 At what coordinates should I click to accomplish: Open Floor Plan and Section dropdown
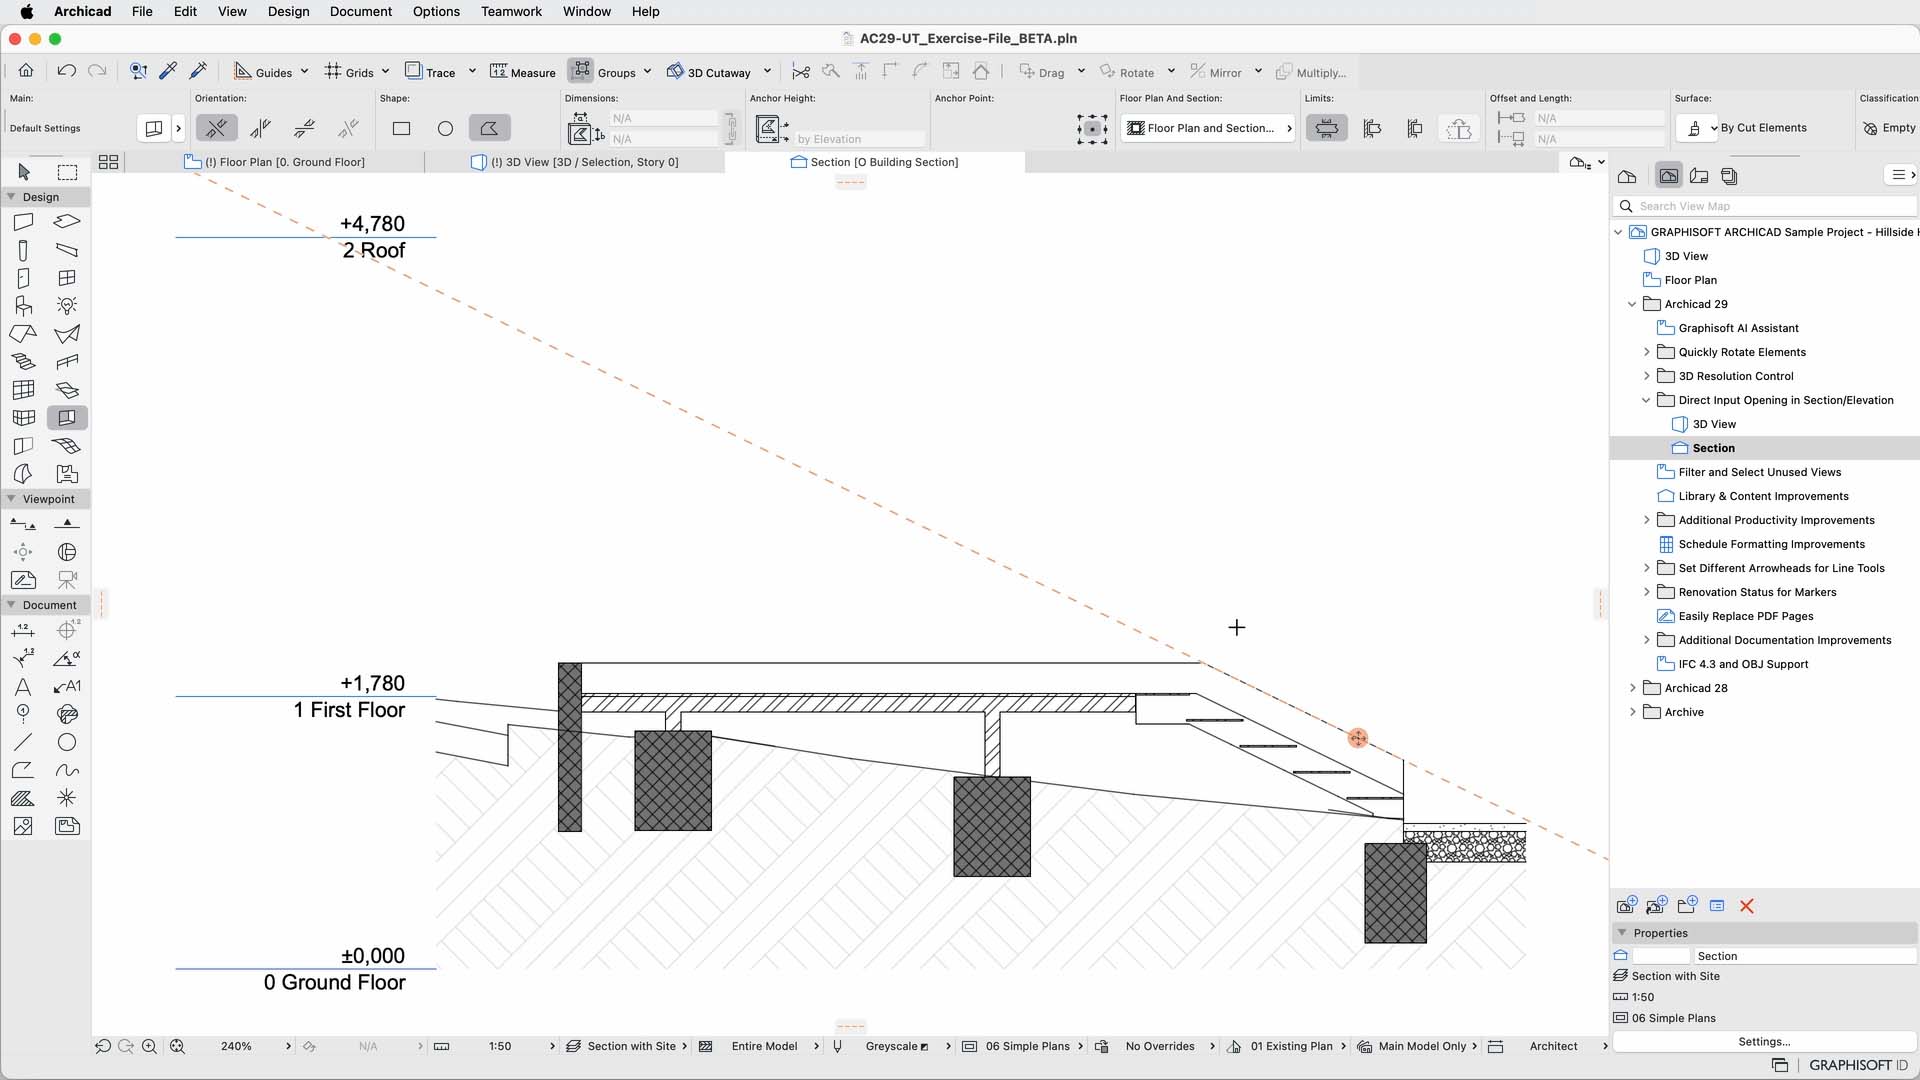(x=1208, y=128)
